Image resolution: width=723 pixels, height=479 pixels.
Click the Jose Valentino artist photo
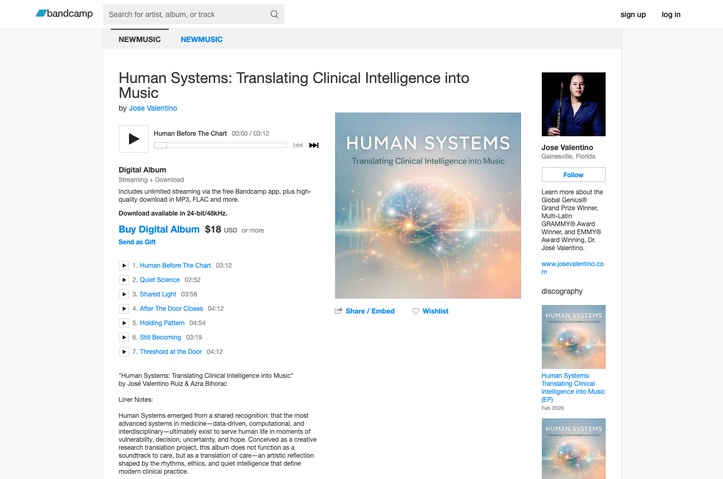tap(574, 104)
